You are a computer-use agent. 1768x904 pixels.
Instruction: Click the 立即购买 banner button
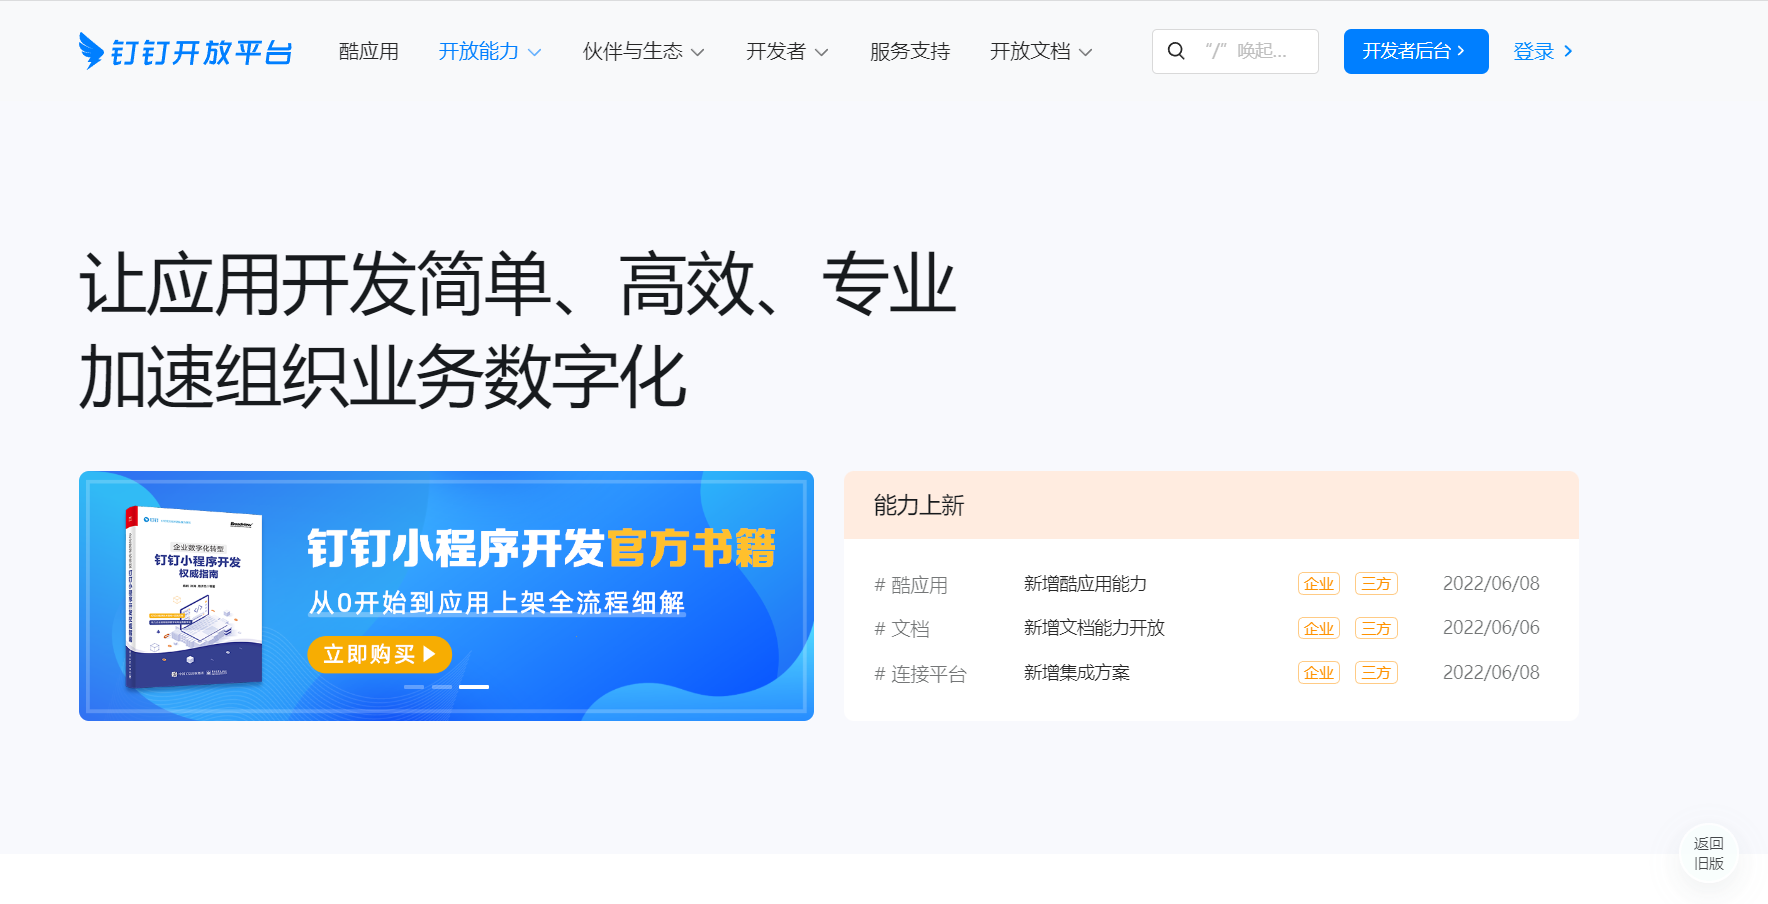point(380,654)
